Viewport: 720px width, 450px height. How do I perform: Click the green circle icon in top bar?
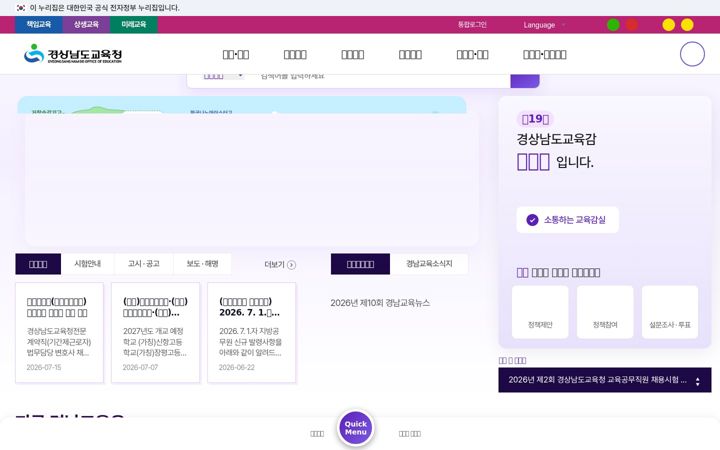pos(613,25)
